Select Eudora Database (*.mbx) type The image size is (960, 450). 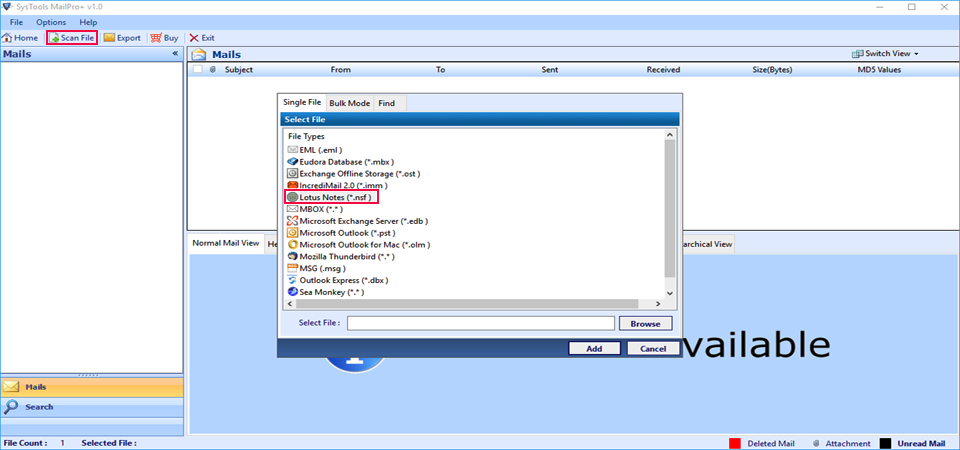pos(341,162)
